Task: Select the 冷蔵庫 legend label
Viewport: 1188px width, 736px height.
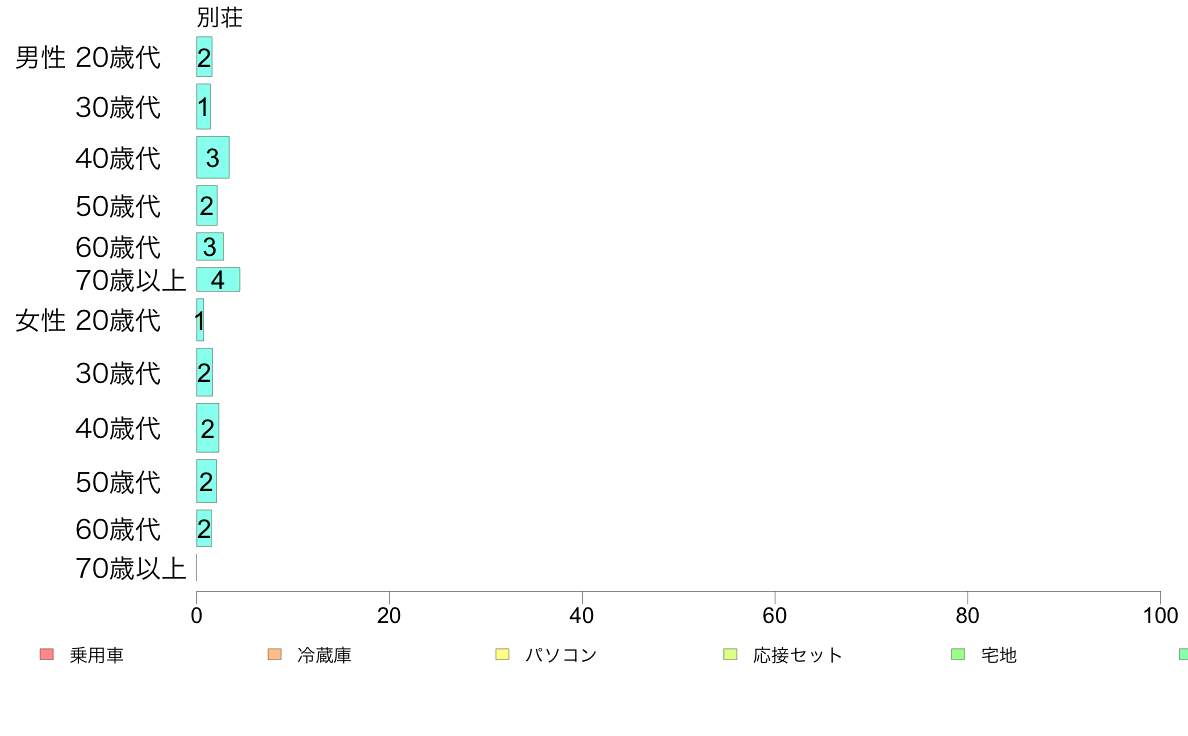Action: (324, 655)
